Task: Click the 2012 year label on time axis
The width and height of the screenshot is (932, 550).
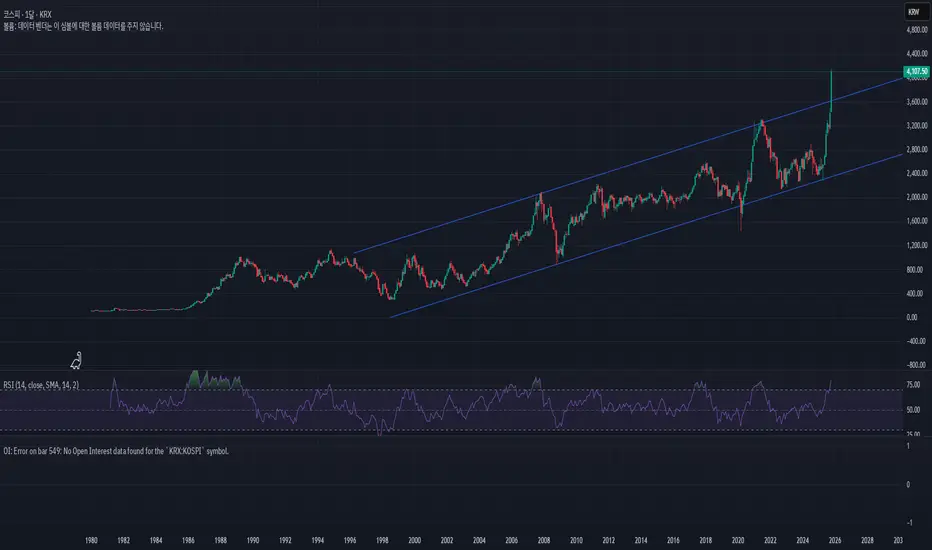Action: (x=609, y=540)
